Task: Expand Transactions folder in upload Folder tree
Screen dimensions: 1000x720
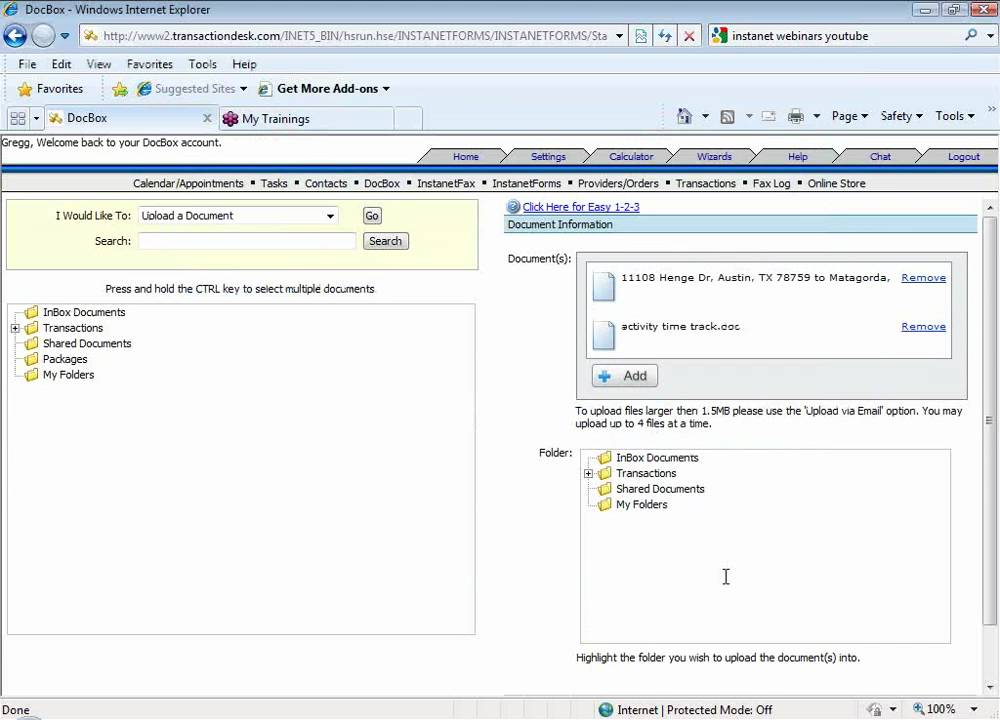Action: (589, 474)
